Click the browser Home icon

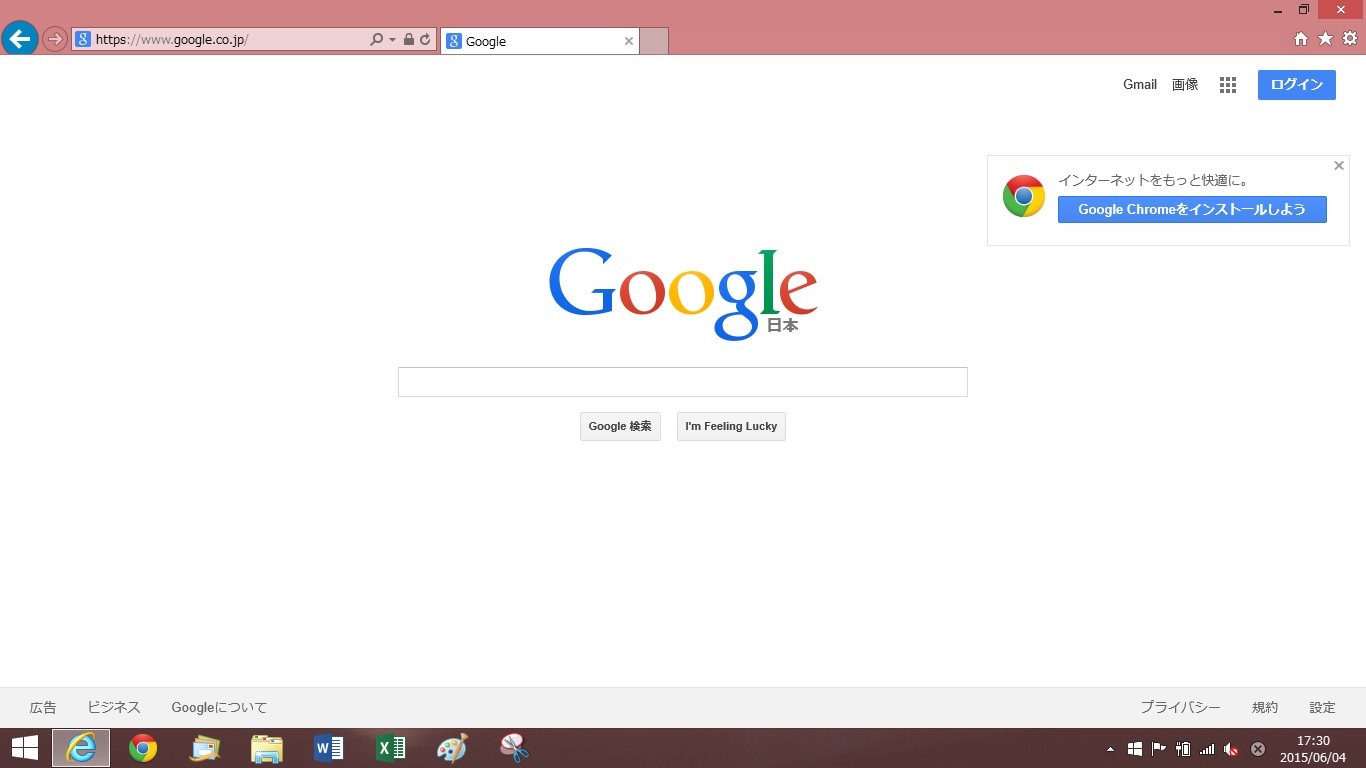(1301, 39)
